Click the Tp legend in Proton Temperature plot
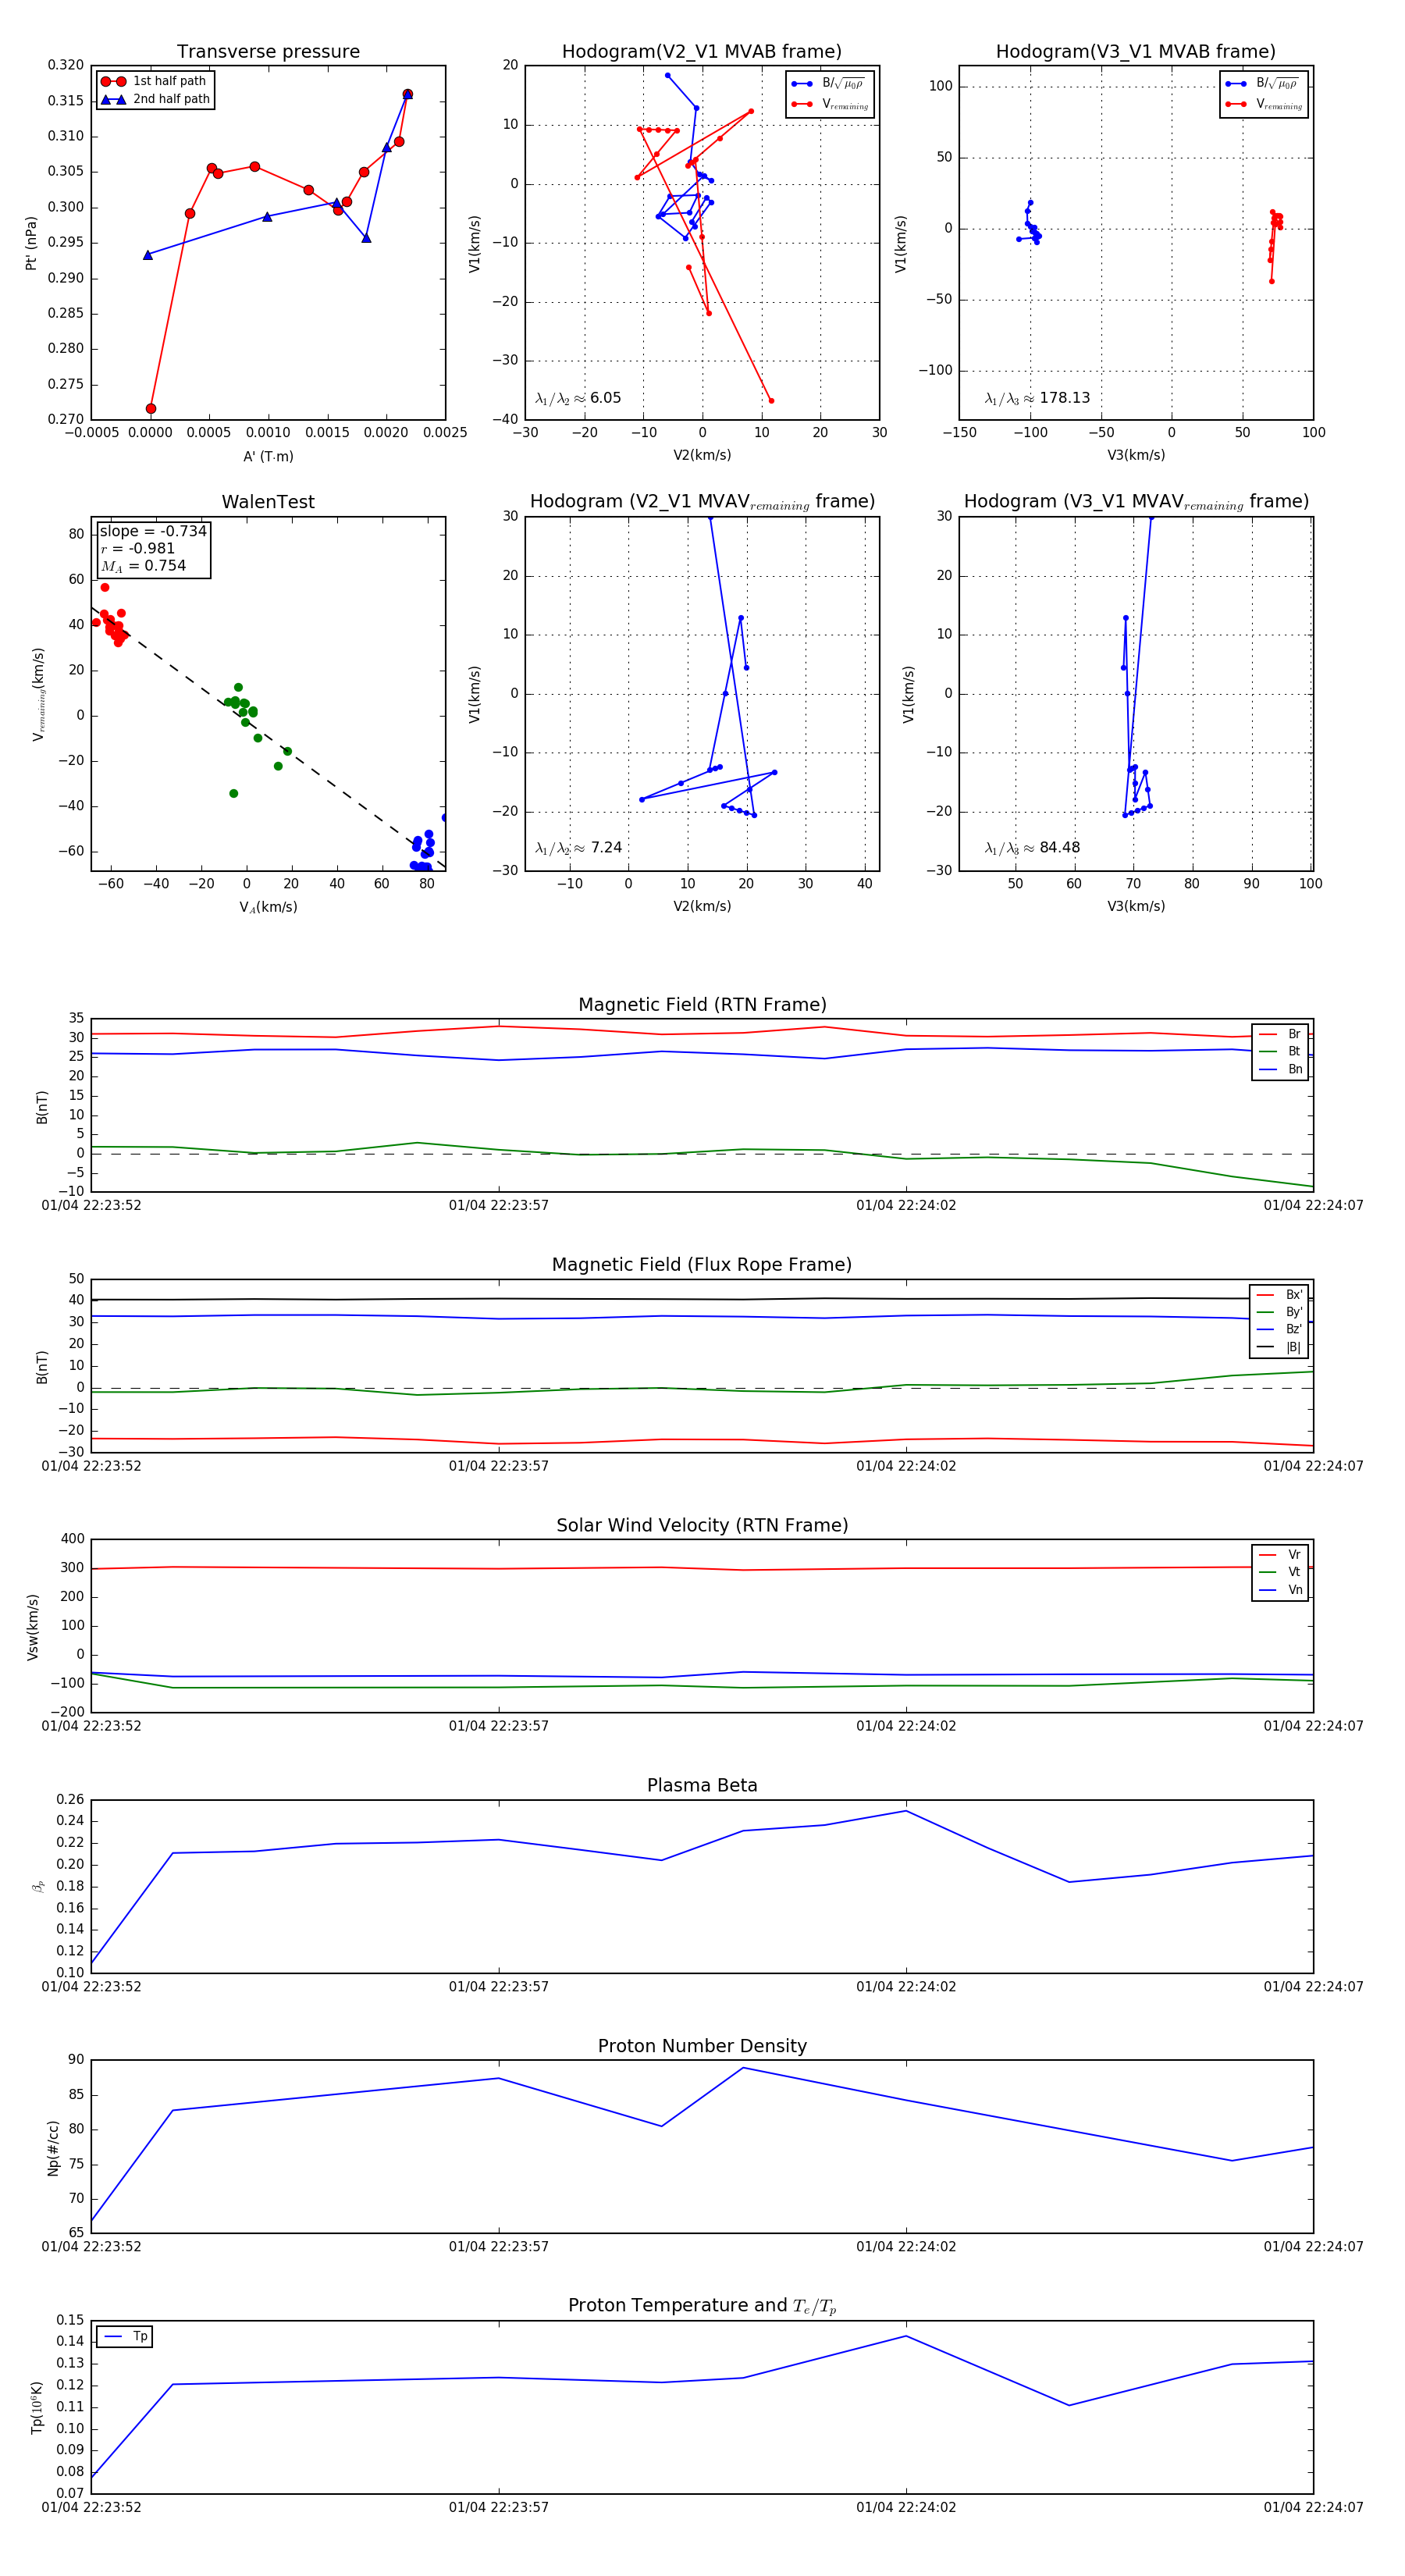This screenshot has width=1405, height=2576. click(x=125, y=2336)
